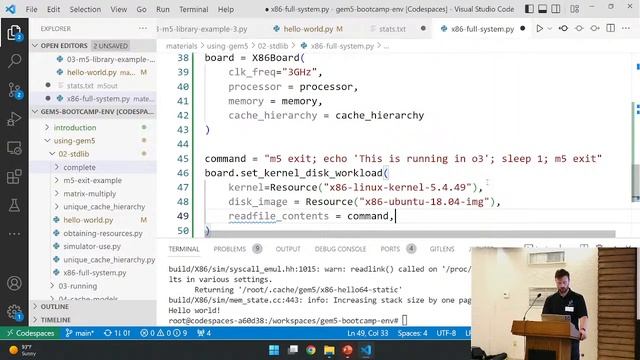Open the Selection menu

[85, 9]
